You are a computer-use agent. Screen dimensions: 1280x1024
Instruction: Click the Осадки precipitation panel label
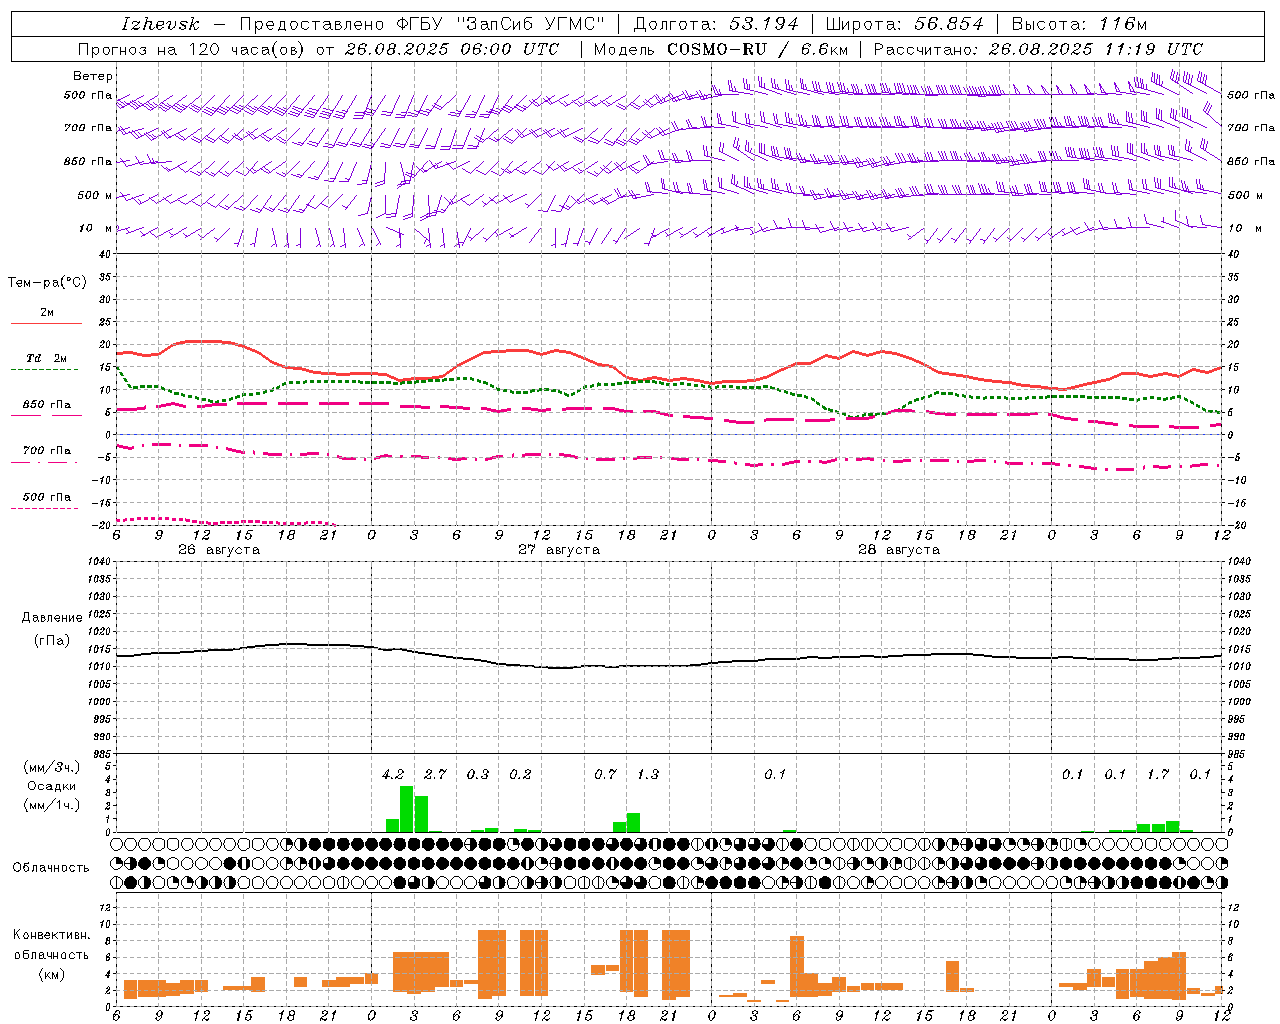click(51, 786)
